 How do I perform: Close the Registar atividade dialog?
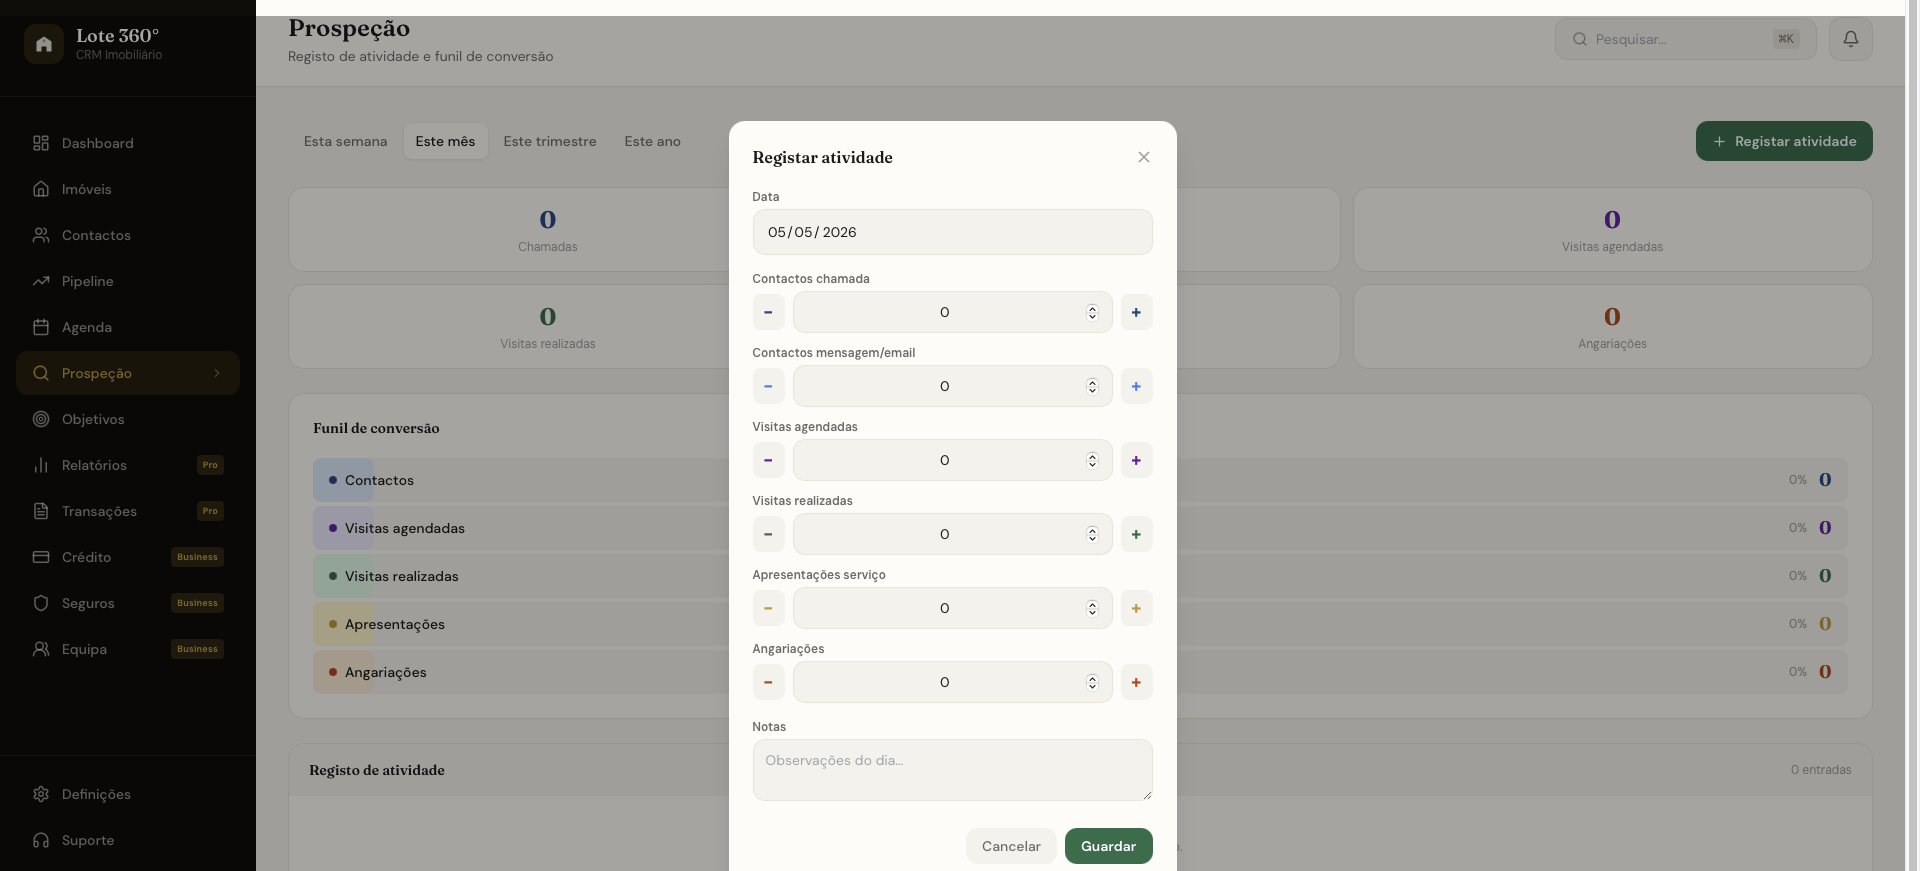[1144, 157]
